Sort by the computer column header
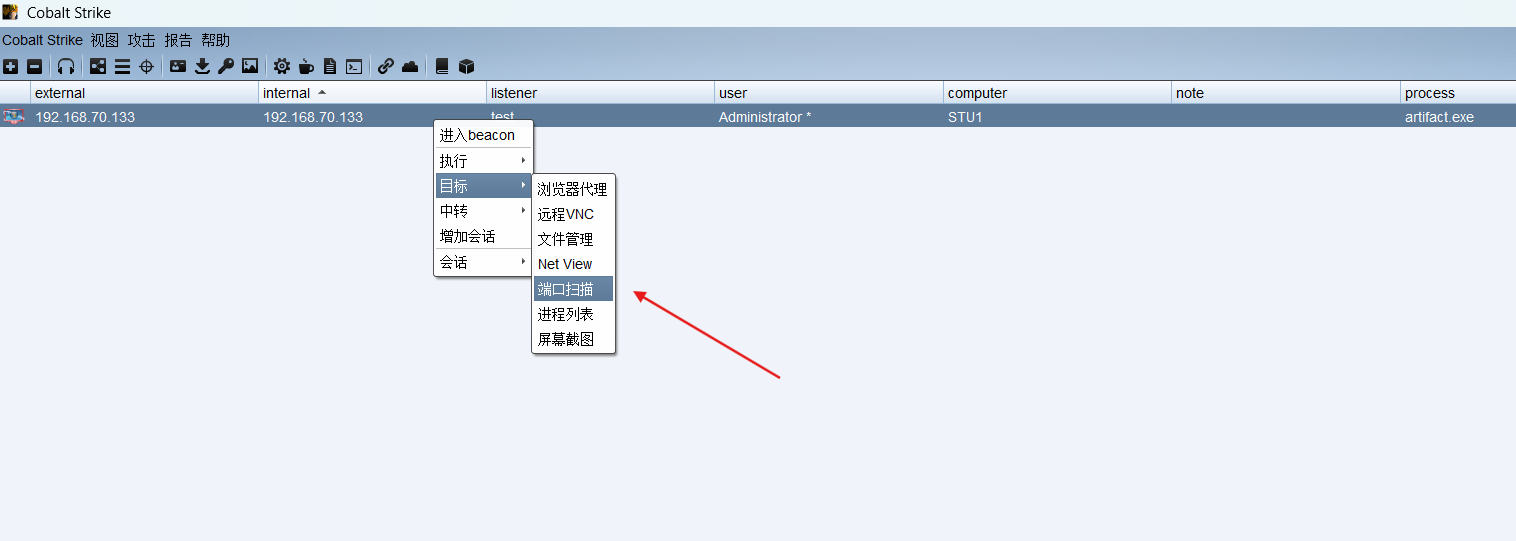 tap(1058, 93)
